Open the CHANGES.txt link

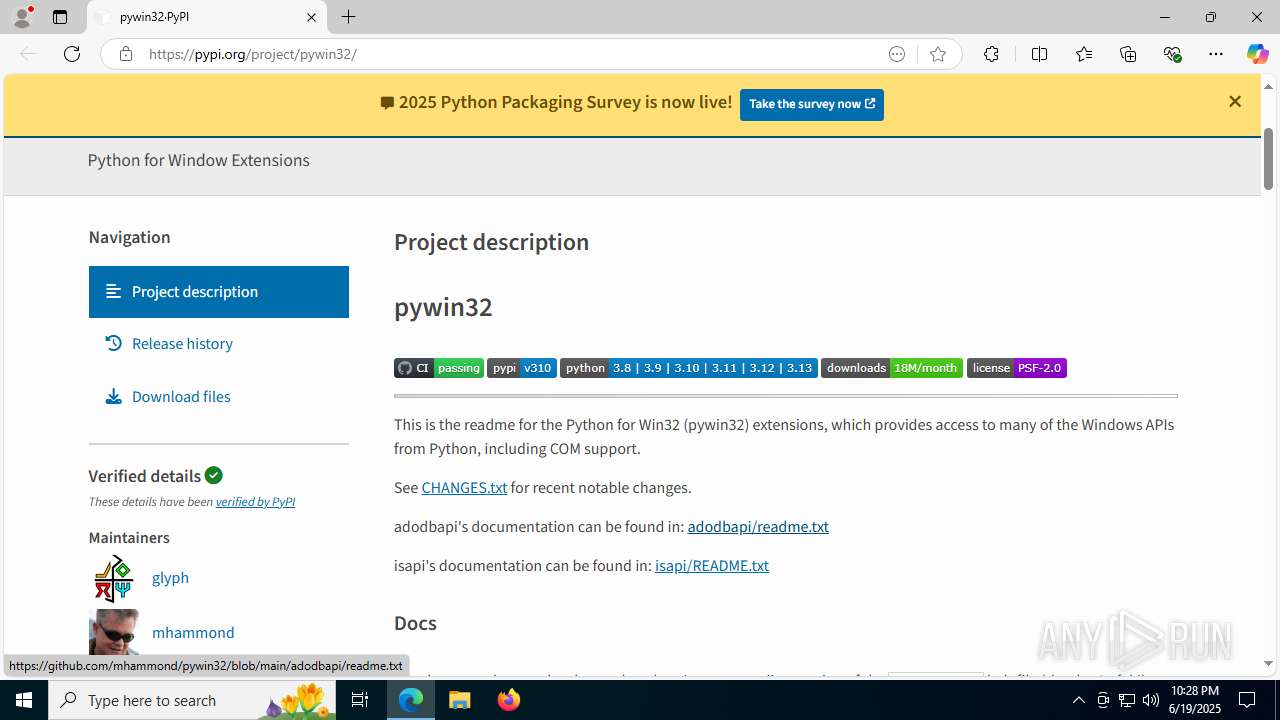[x=464, y=488]
